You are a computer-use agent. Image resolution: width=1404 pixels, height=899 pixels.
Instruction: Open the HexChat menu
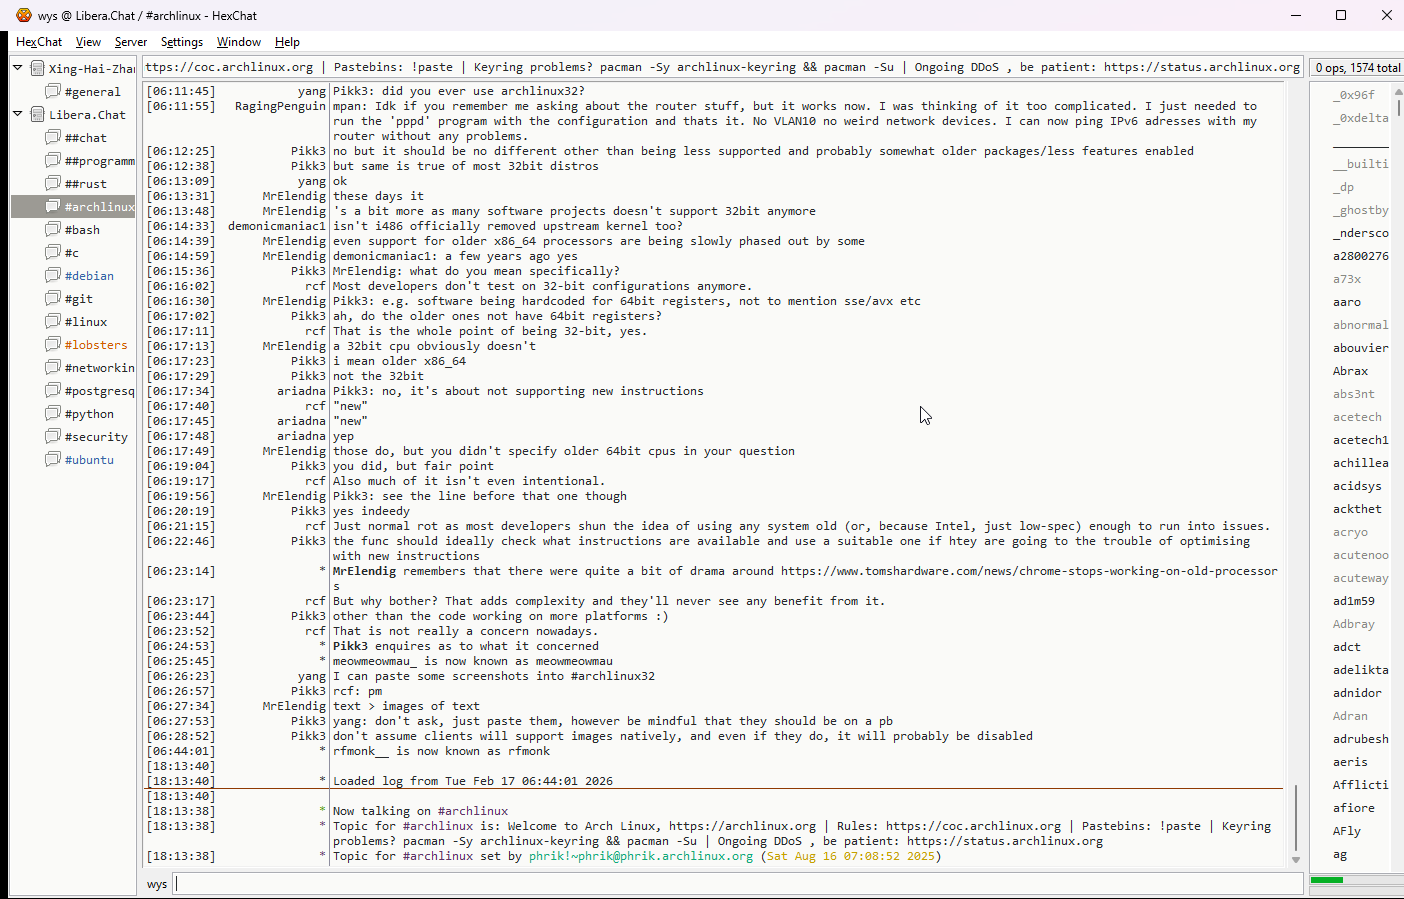tap(39, 42)
